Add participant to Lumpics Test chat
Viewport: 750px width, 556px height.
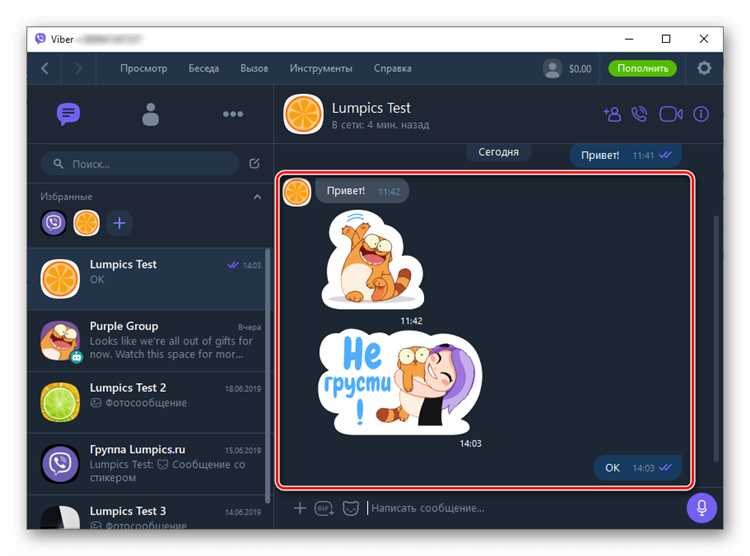click(612, 114)
